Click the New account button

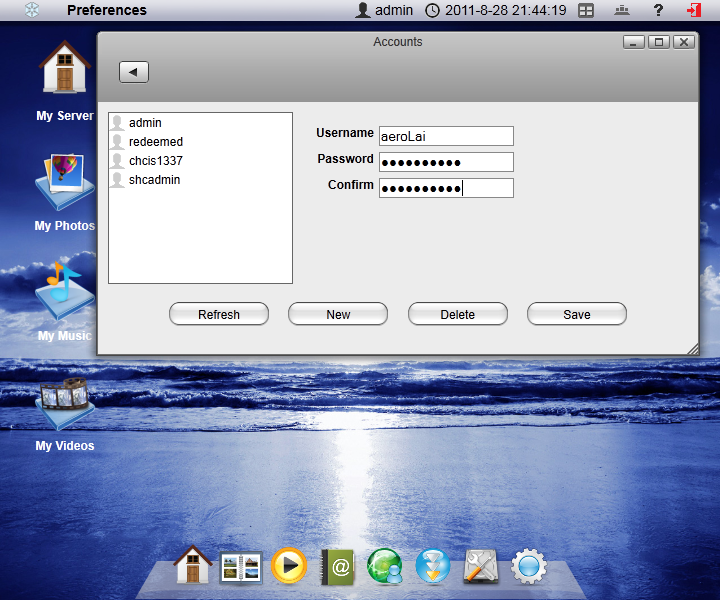point(338,314)
